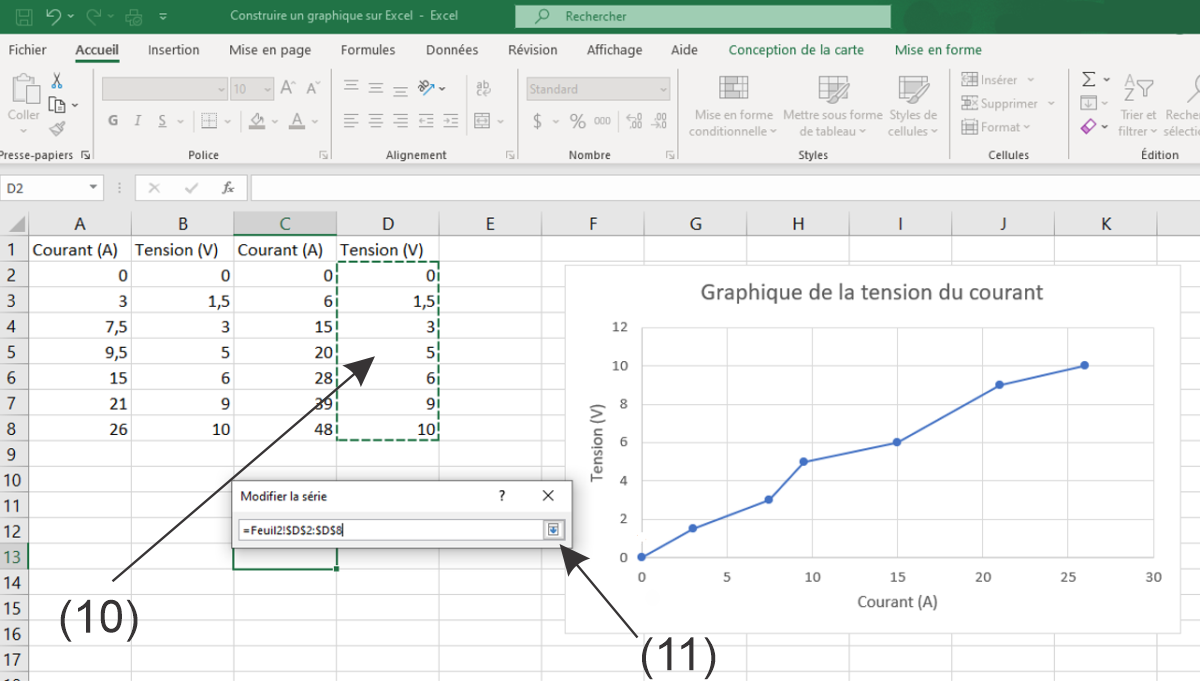The height and width of the screenshot is (681, 1200).
Task: Toggle Italic (I) formatting
Action: [137, 121]
